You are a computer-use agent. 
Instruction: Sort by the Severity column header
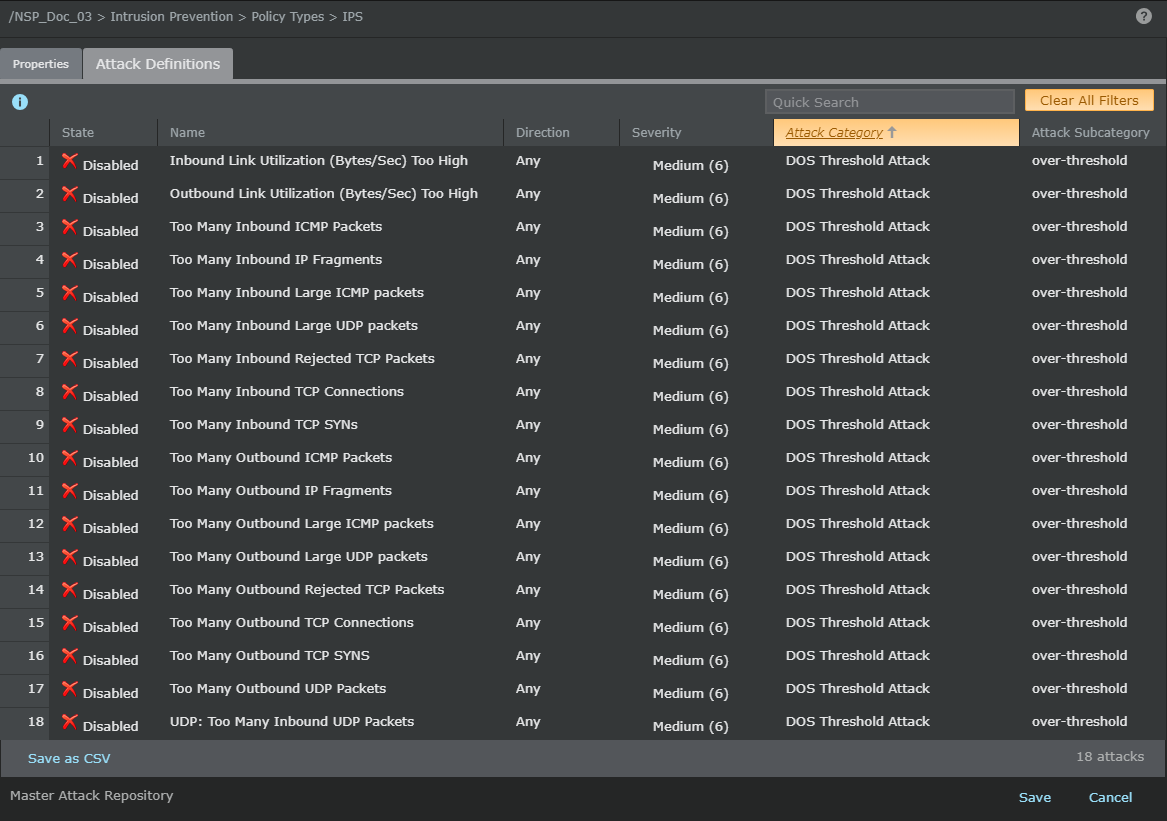(x=656, y=132)
